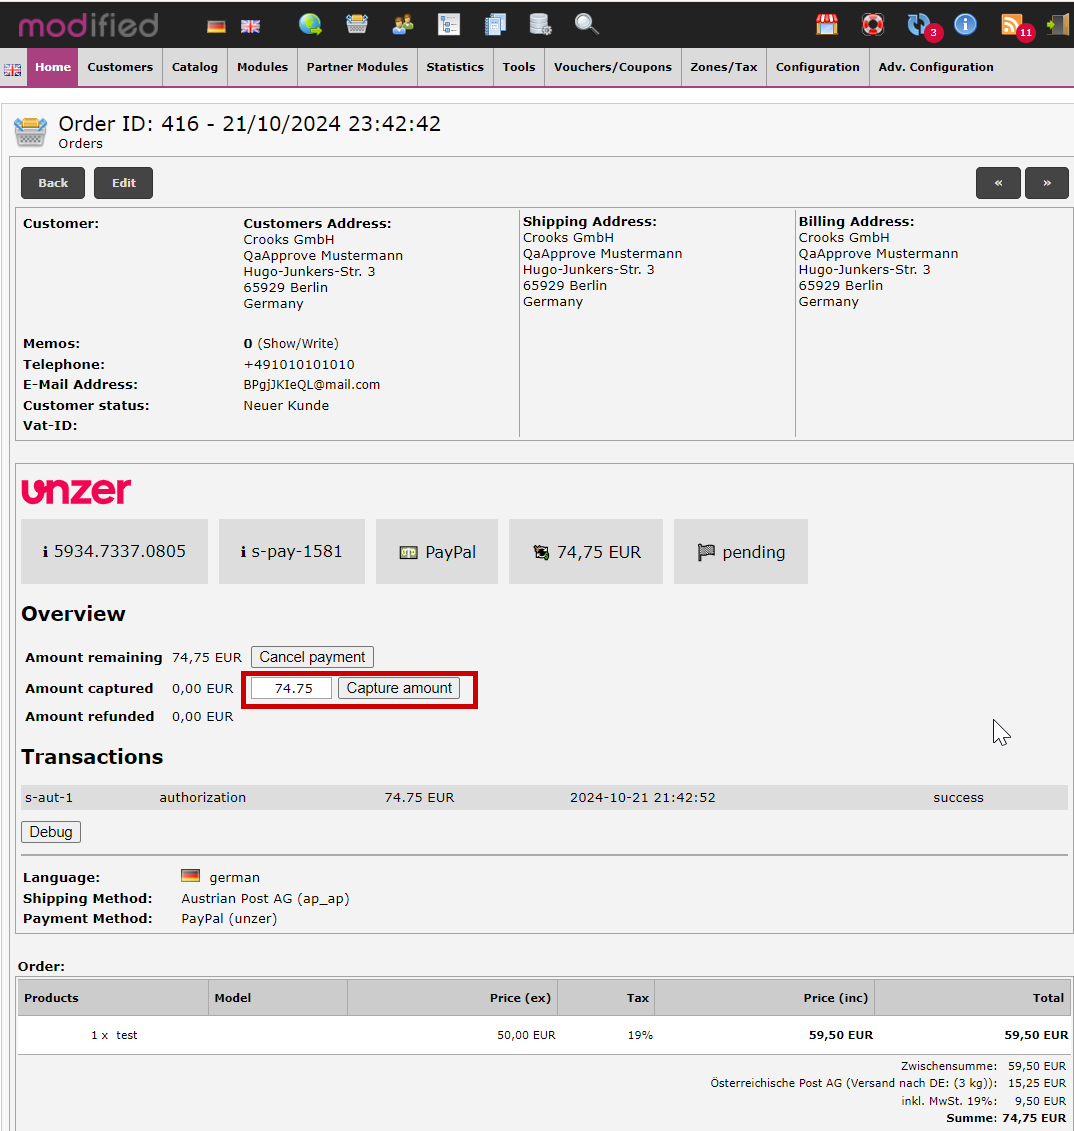
Task: Open the Zones/Tax menu
Action: (x=723, y=67)
